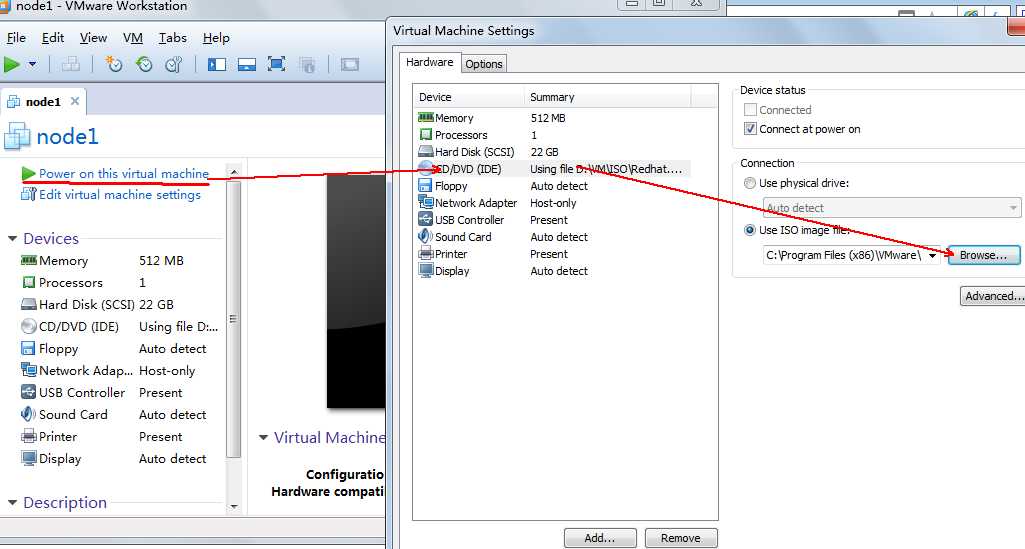Click Edit virtual machine settings link
Viewport: 1025px width, 549px height.
pyautogui.click(x=120, y=195)
